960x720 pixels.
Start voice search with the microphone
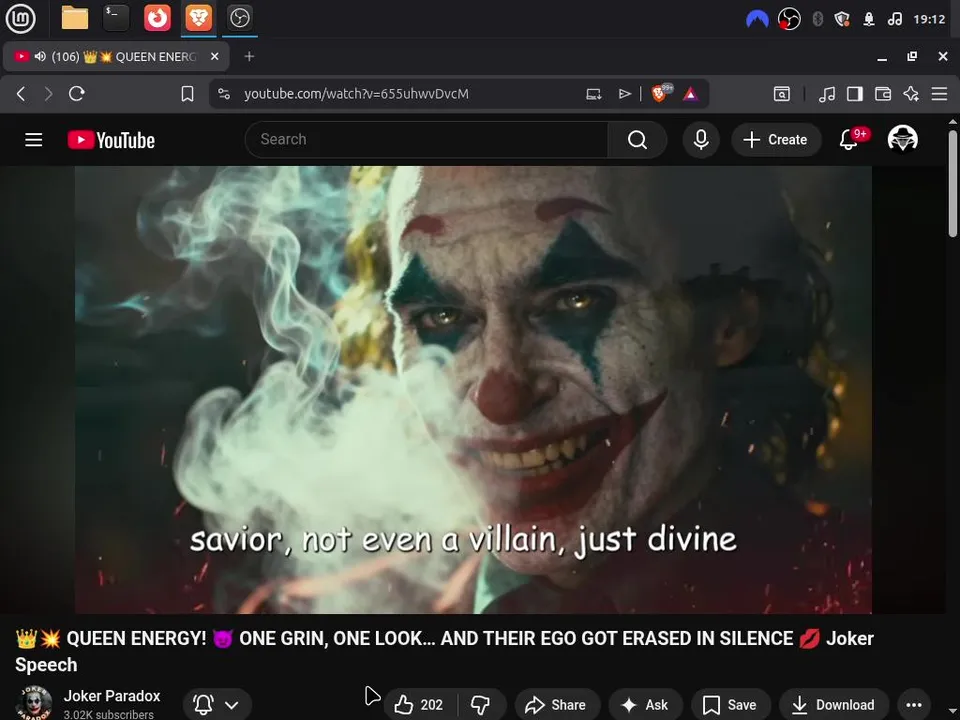(701, 140)
